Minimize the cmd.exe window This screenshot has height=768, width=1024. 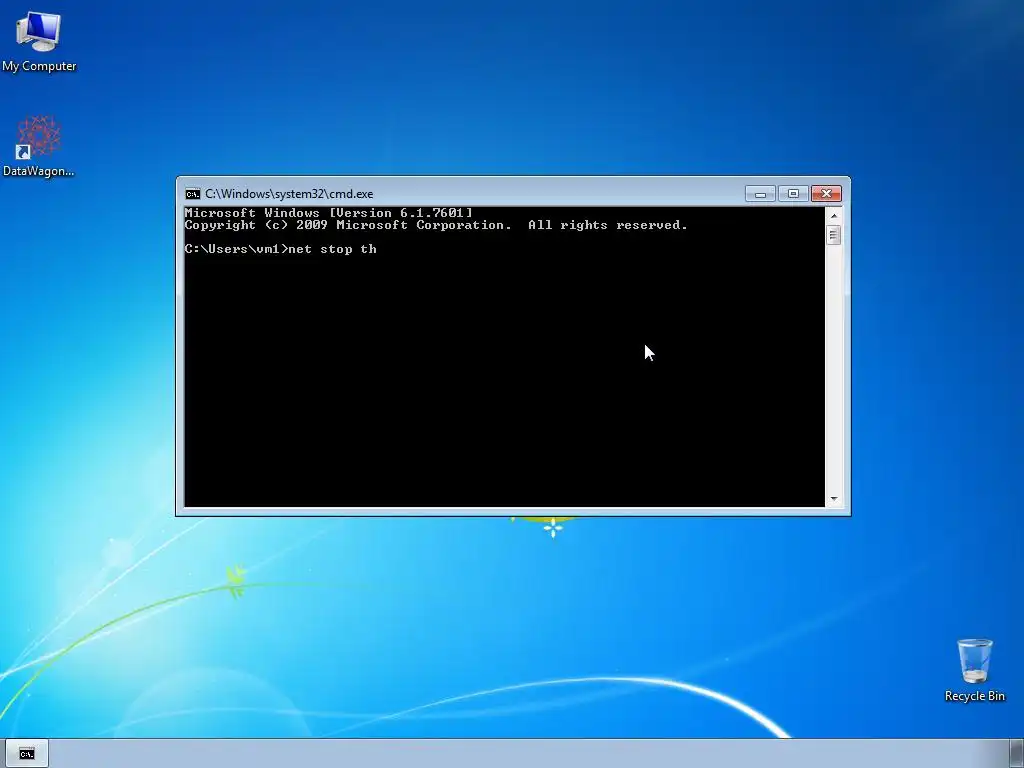760,194
